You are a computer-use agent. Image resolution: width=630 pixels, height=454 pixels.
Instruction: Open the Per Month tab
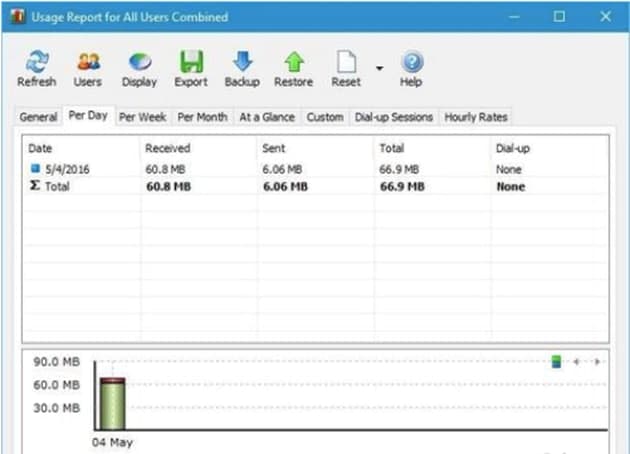point(202,117)
